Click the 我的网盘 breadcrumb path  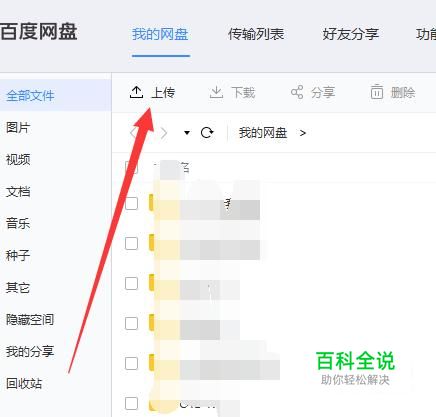(x=263, y=133)
